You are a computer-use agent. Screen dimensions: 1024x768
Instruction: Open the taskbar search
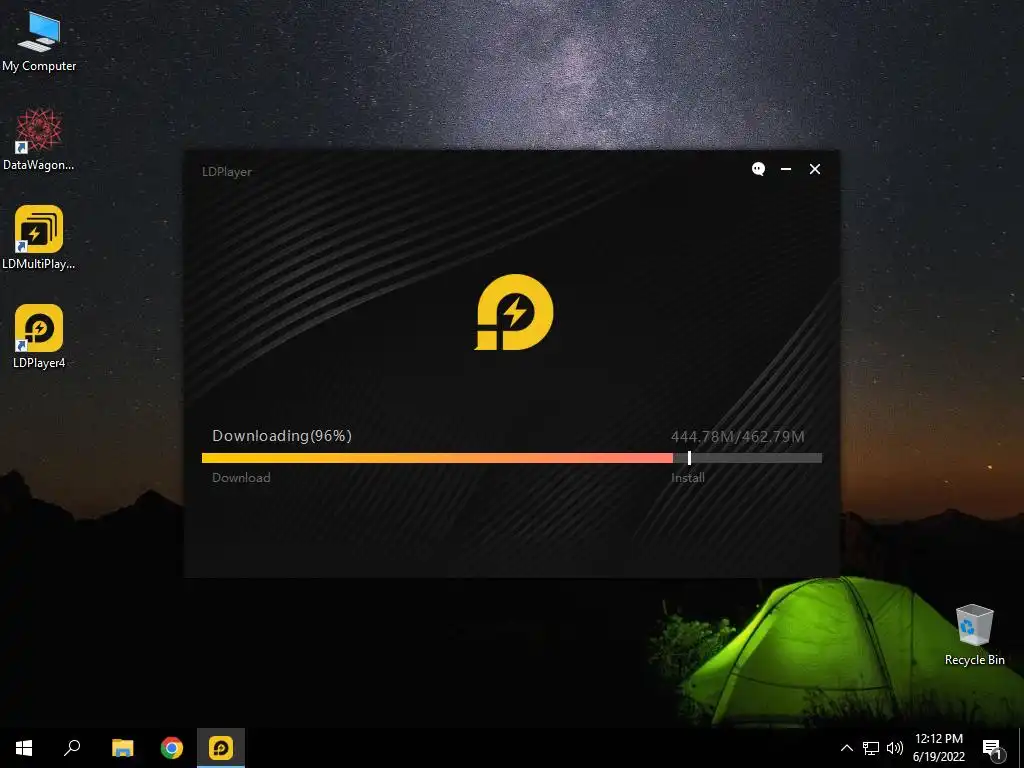point(72,748)
